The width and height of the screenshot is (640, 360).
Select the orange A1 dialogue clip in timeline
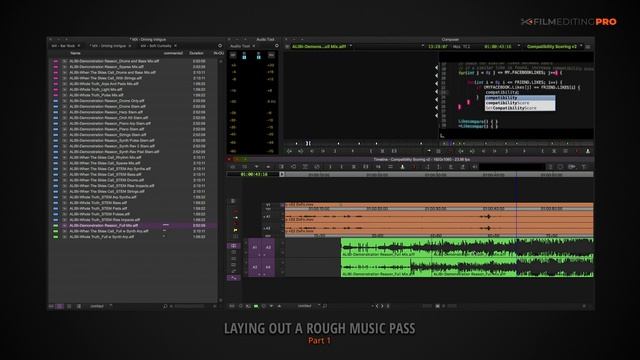click(439, 217)
